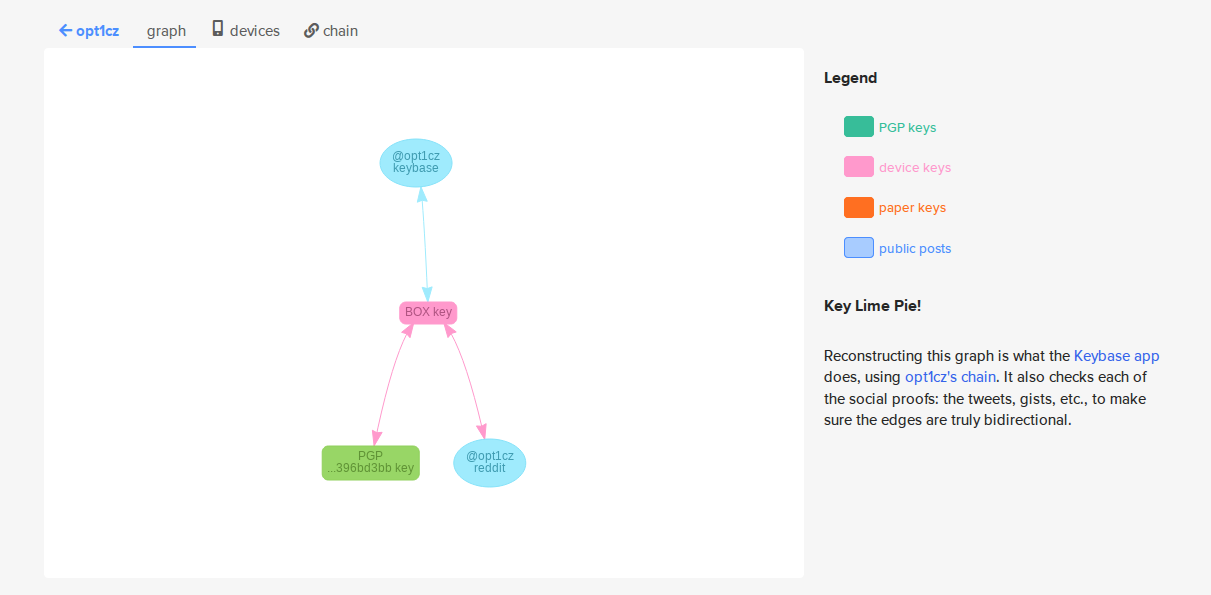This screenshot has height=595, width=1211.
Task: Click the chain link icon
Action: tap(311, 30)
